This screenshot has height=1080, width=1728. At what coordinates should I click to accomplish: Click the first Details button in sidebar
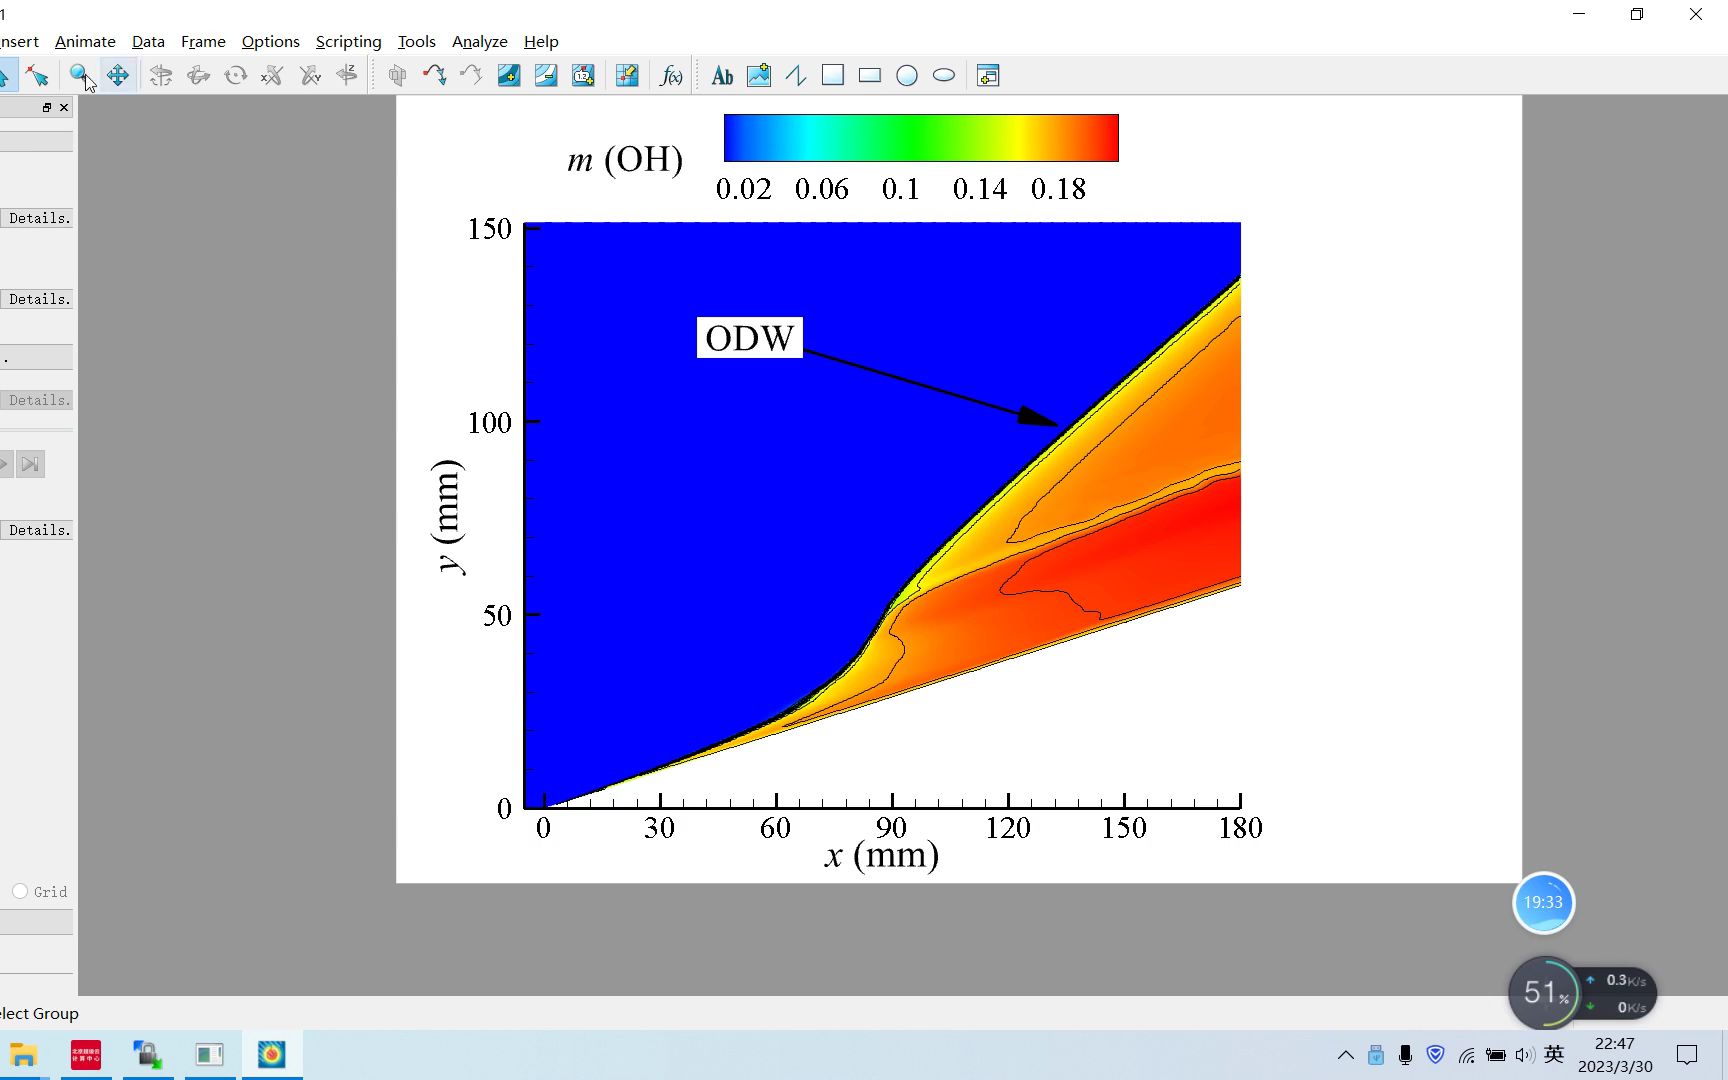(x=37, y=218)
